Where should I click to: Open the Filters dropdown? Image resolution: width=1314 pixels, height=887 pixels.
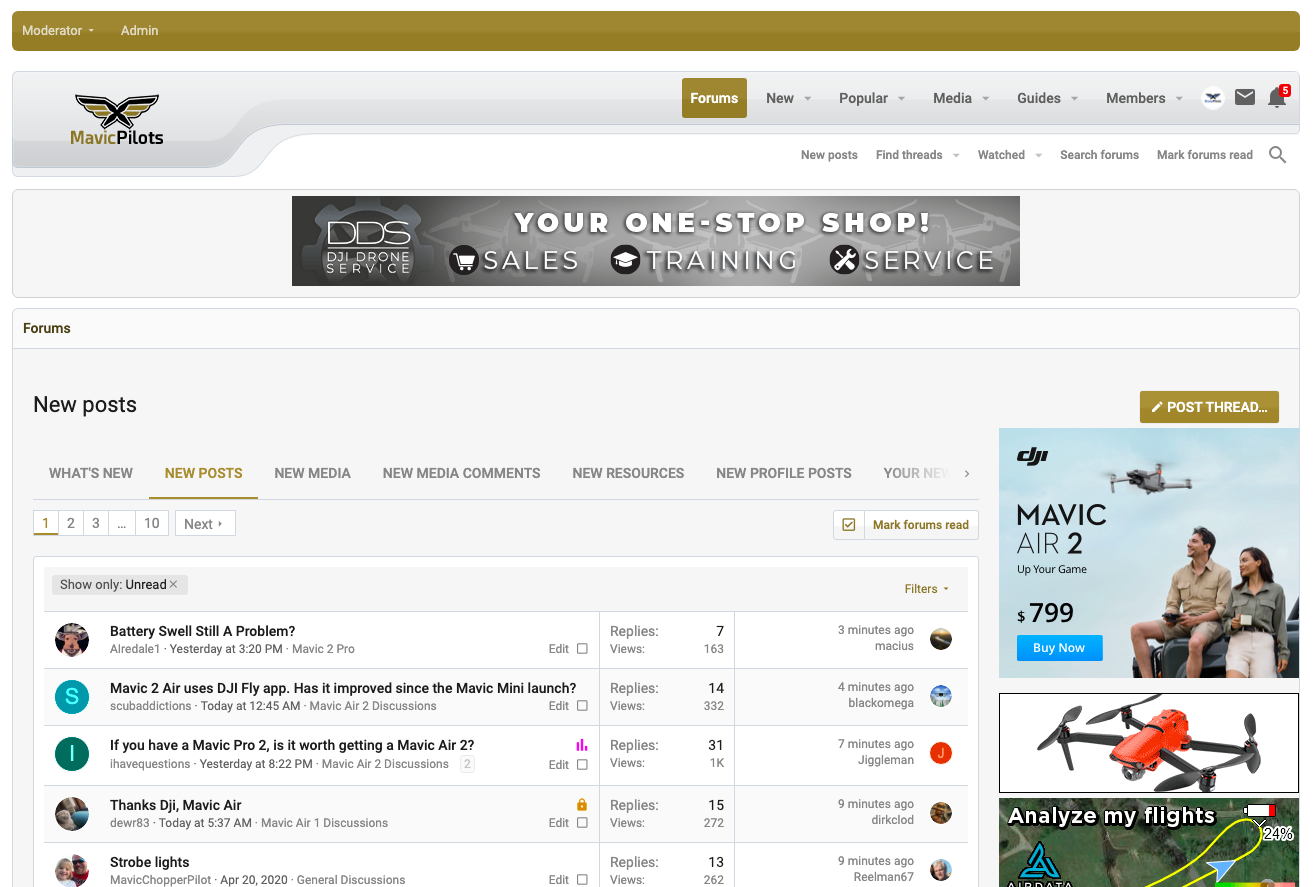pos(927,589)
